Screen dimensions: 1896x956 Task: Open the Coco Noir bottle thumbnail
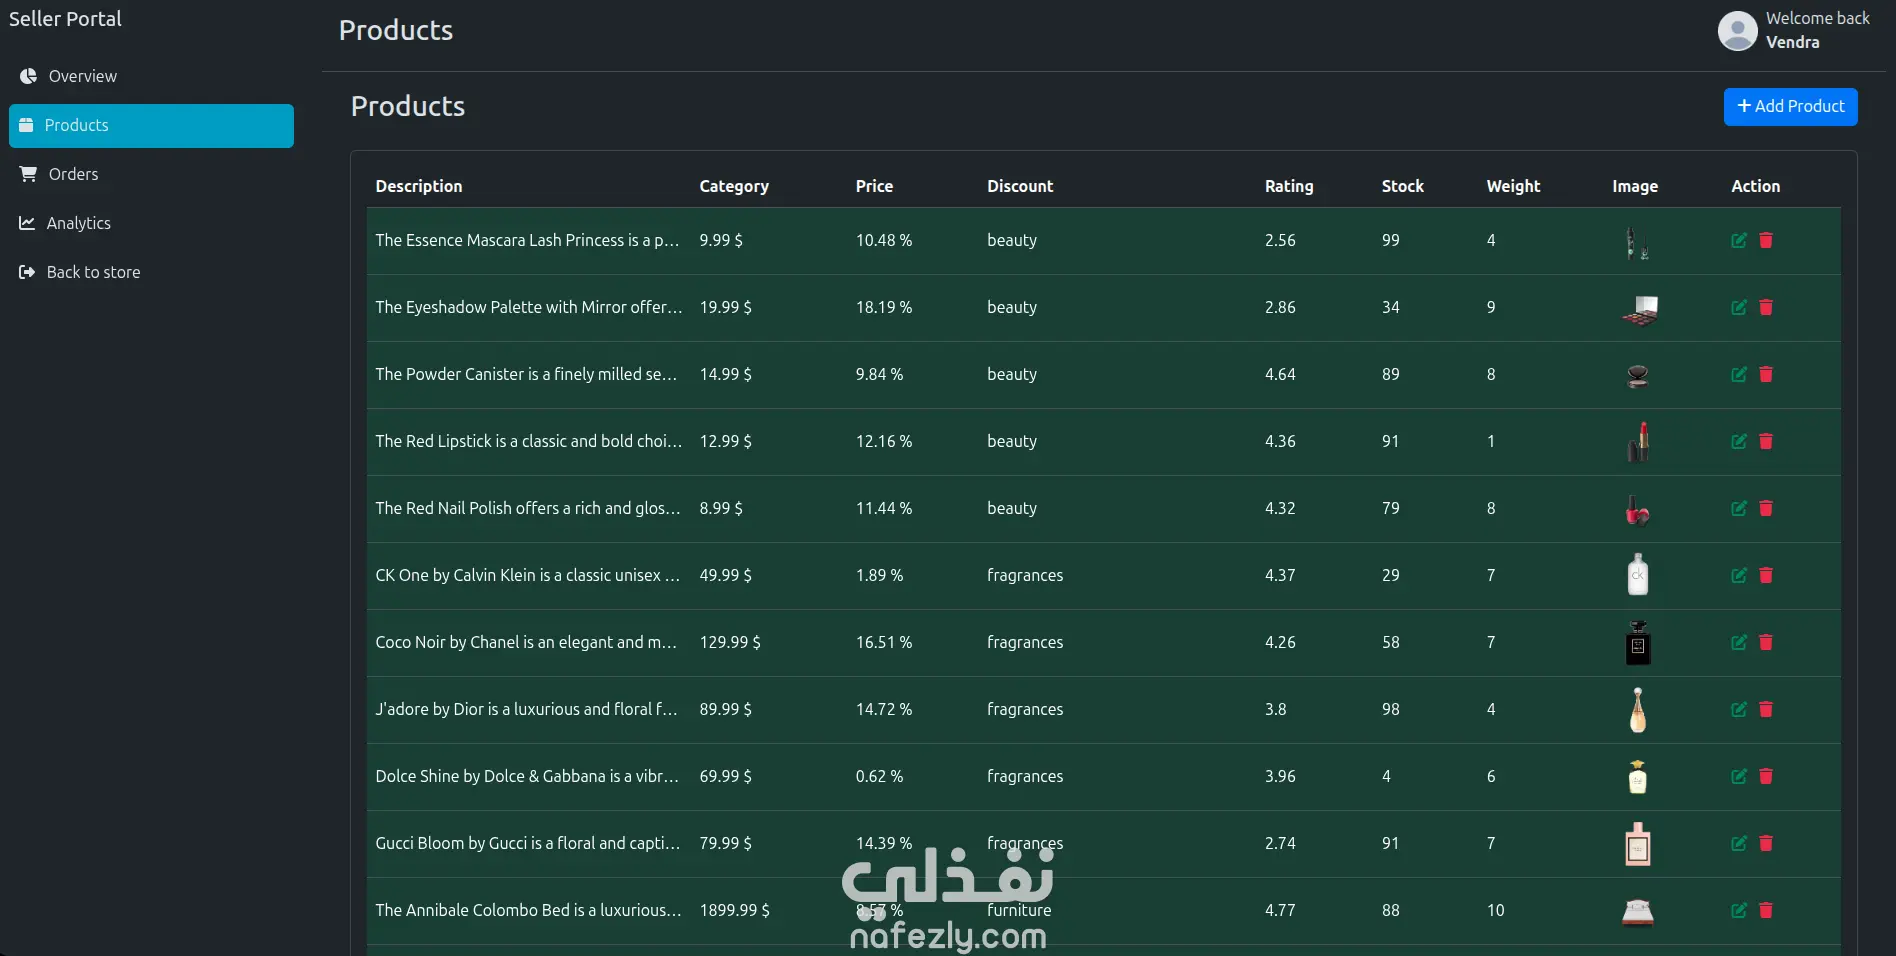click(x=1637, y=642)
